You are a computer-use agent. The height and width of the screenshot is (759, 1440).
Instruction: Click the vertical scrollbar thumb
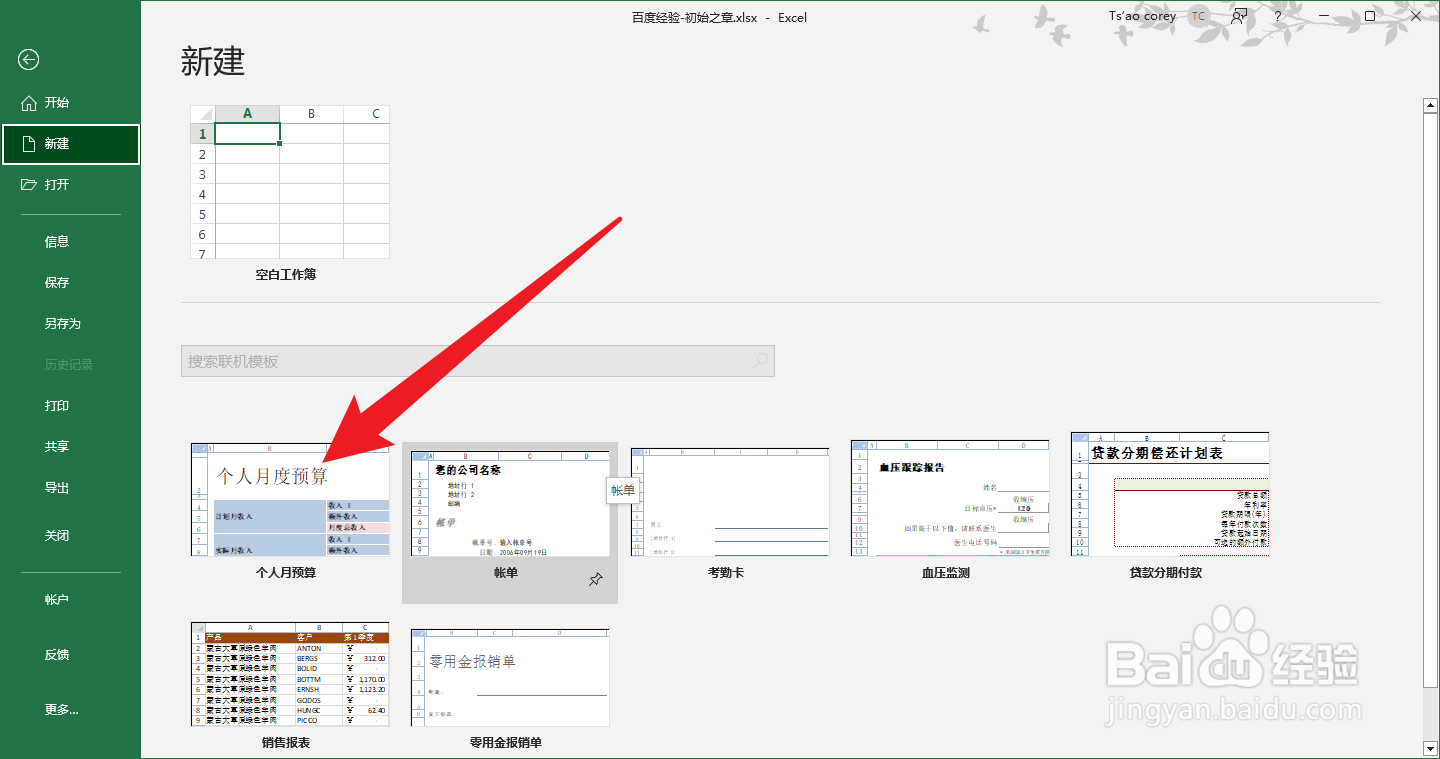click(x=1430, y=400)
